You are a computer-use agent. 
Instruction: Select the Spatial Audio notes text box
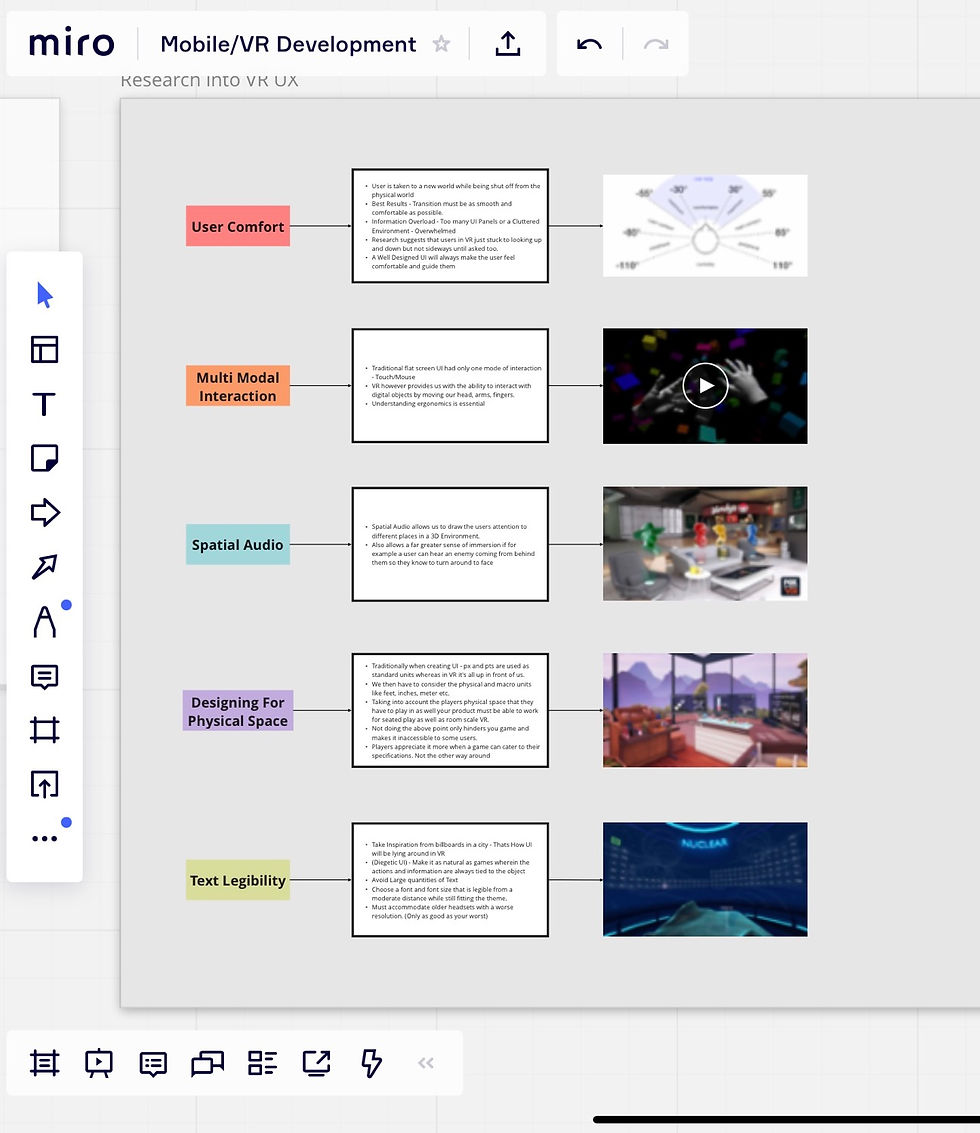pos(450,544)
